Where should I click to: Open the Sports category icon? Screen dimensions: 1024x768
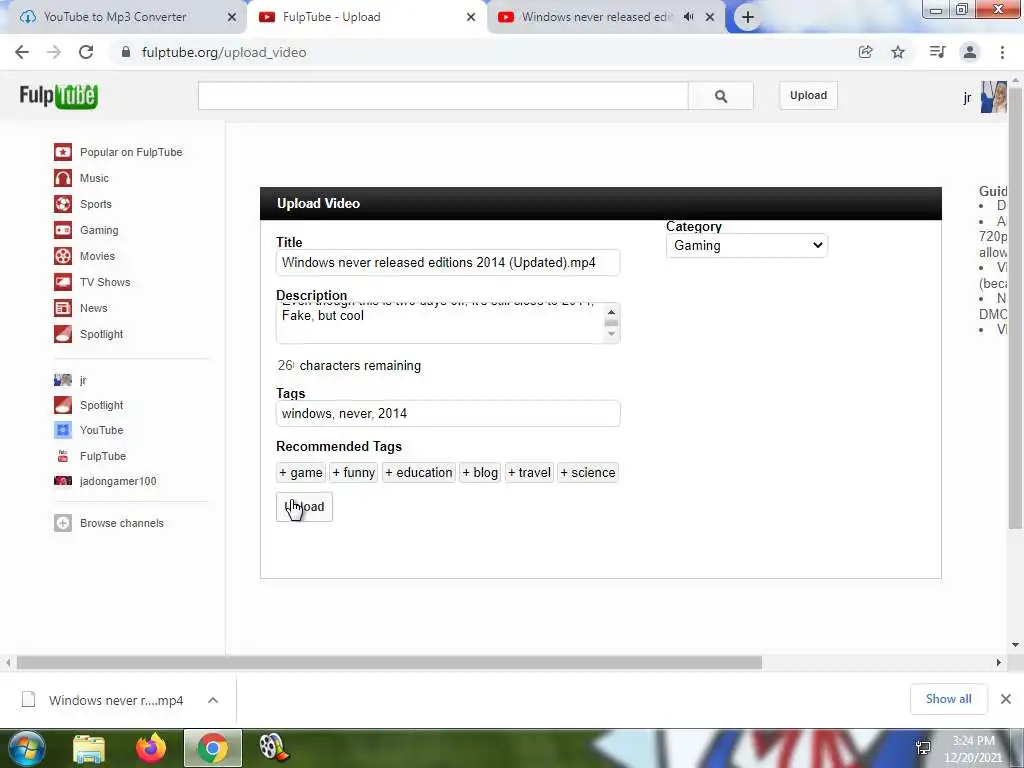point(63,204)
